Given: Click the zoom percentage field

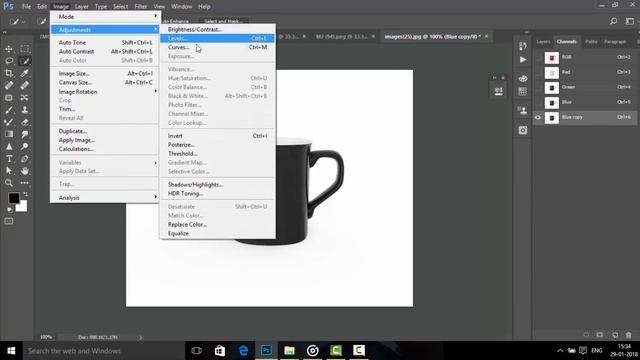Looking at the screenshot, I should coord(46,337).
